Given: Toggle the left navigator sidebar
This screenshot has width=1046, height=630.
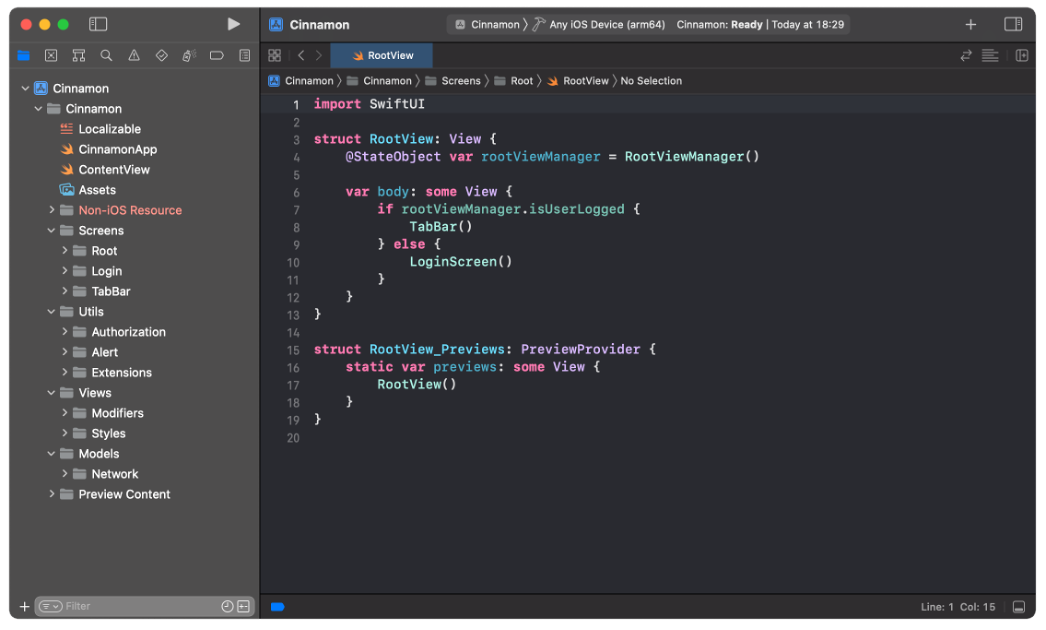Looking at the screenshot, I should coord(98,24).
